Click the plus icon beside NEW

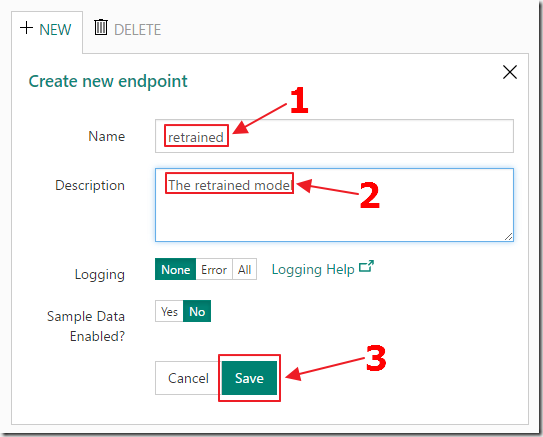coord(26,28)
